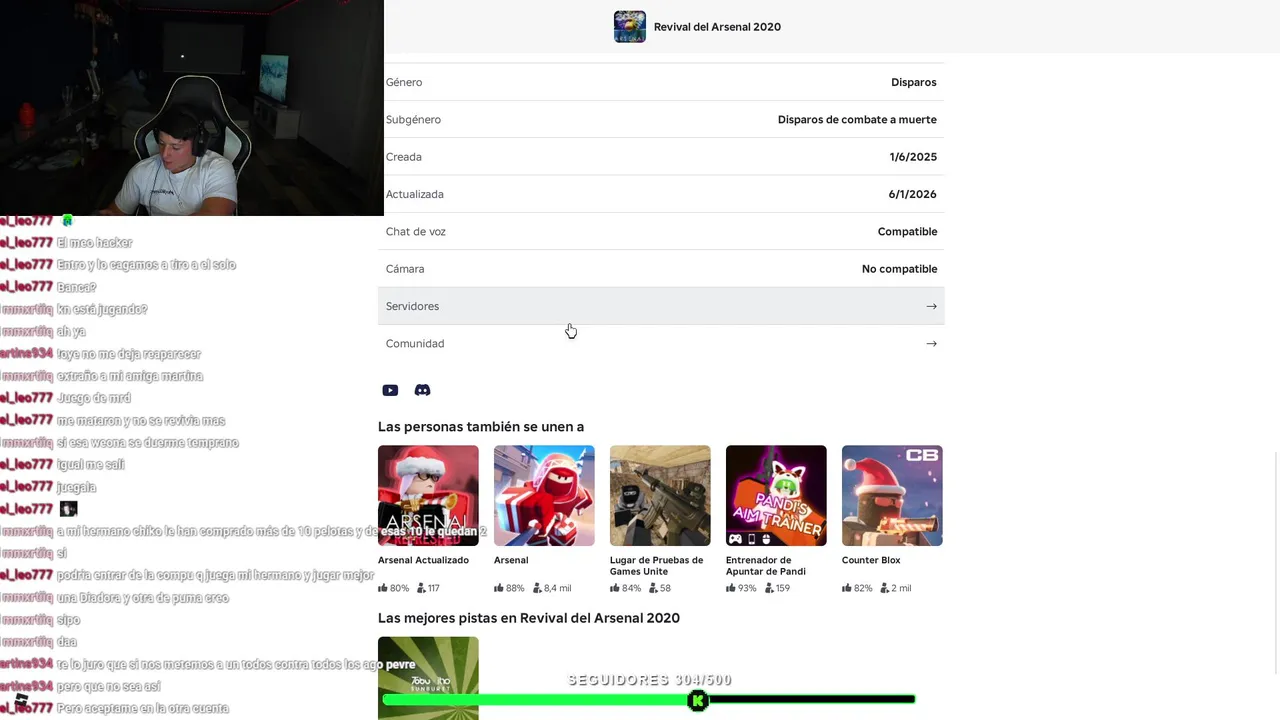Click the Counter Blox title link
This screenshot has width=1280, height=720.
(871, 560)
